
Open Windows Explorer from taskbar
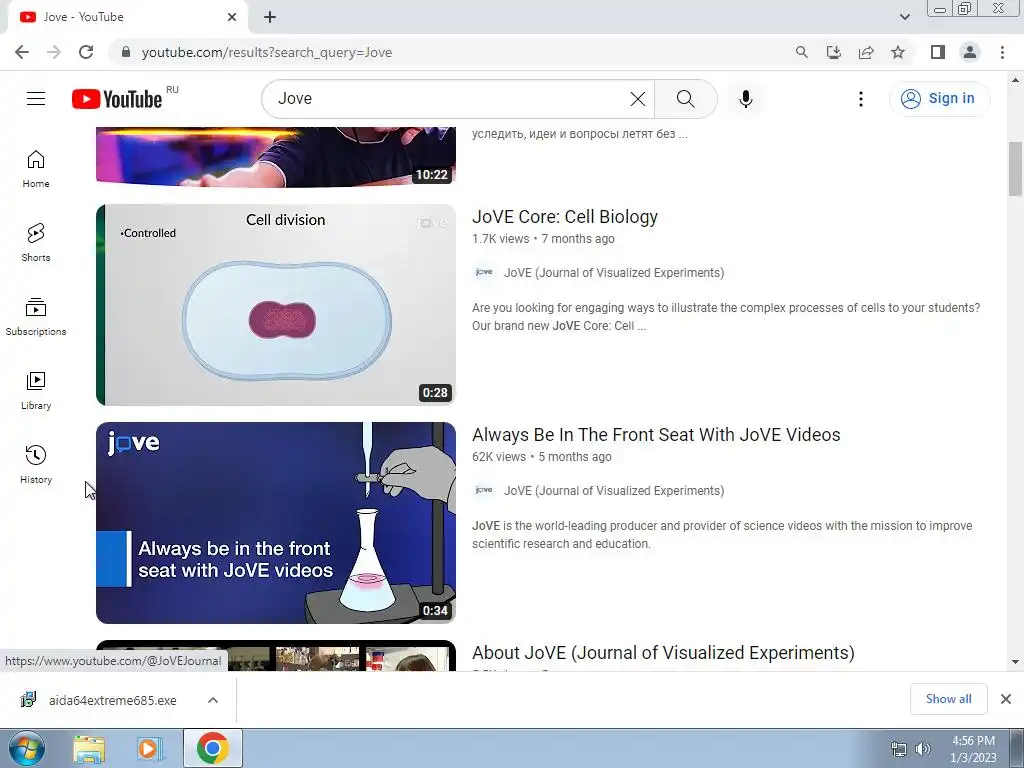tap(89, 749)
